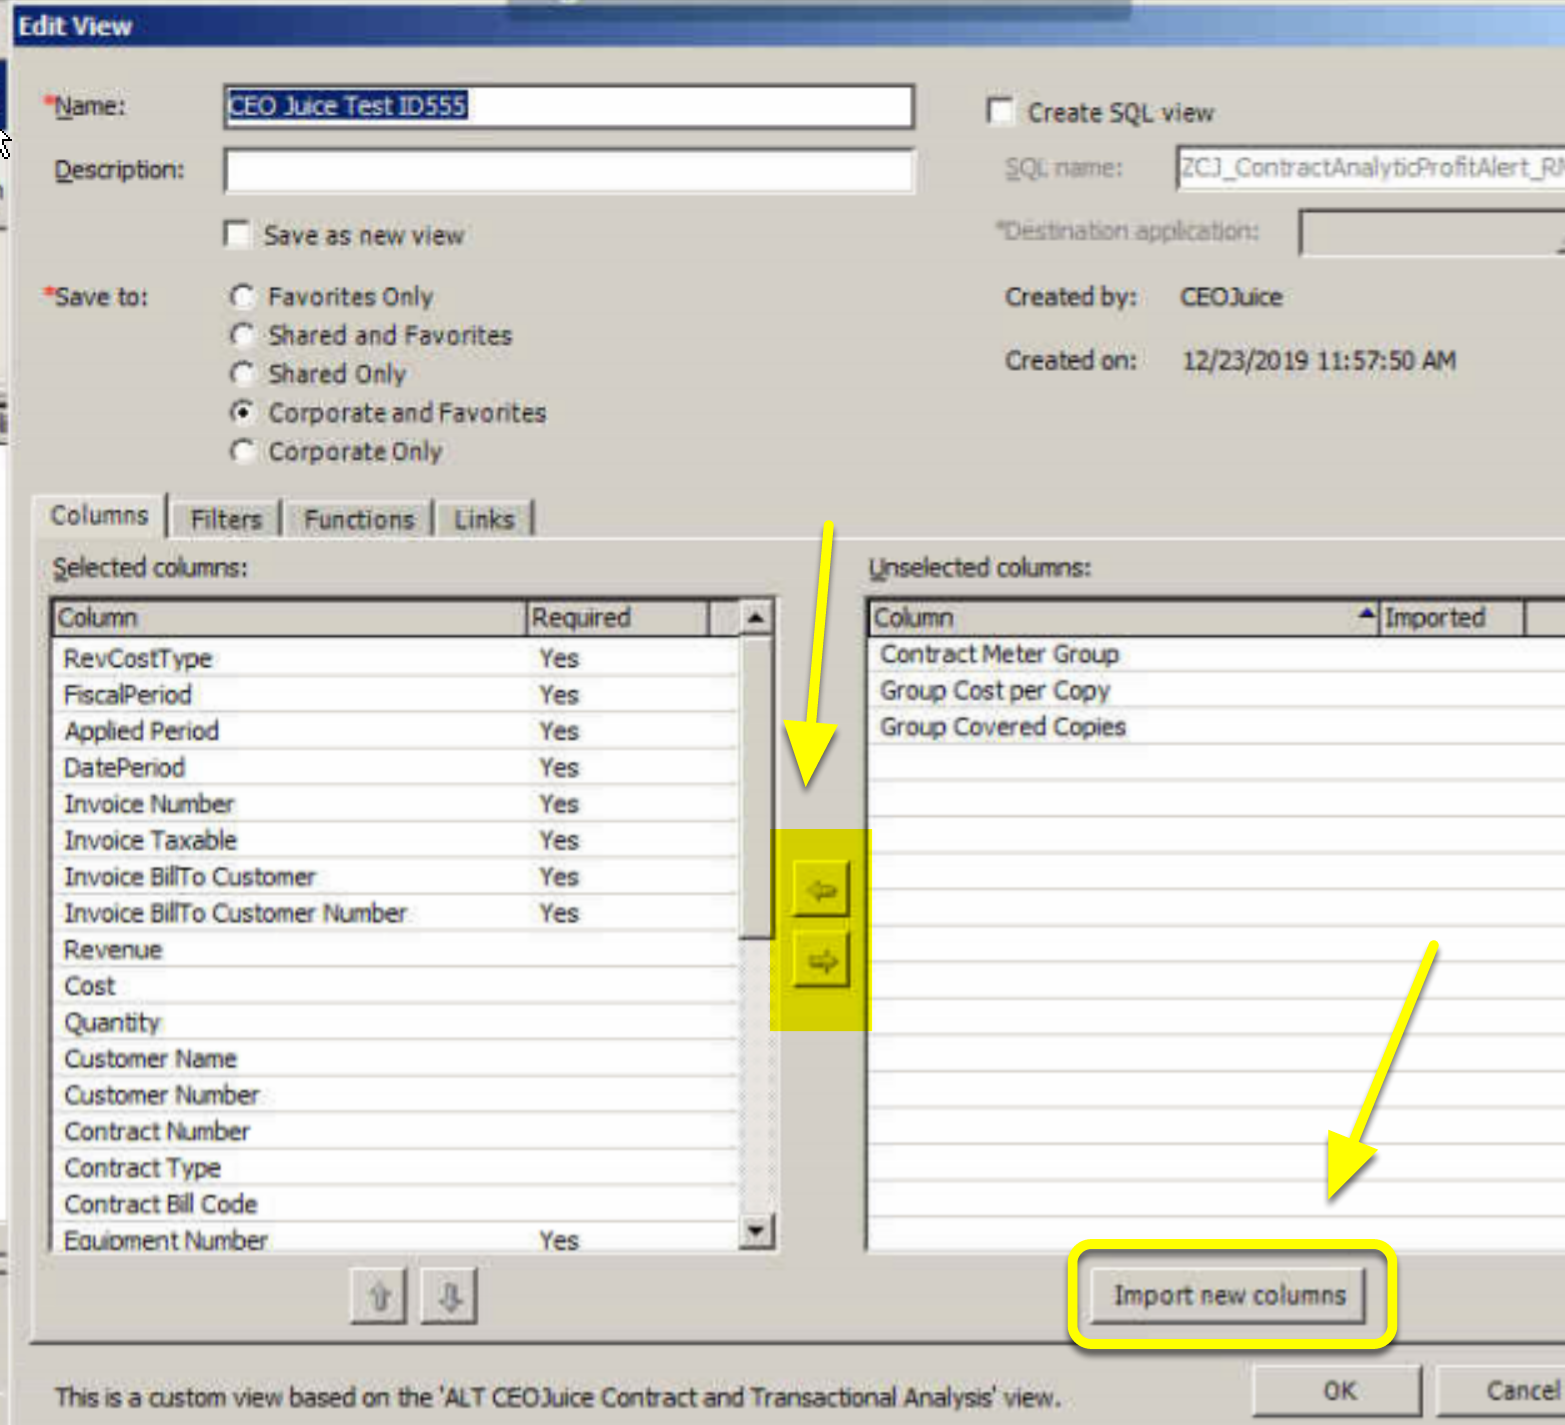The height and width of the screenshot is (1425, 1565).
Task: Select Quantity column row
Action: 396,1022
